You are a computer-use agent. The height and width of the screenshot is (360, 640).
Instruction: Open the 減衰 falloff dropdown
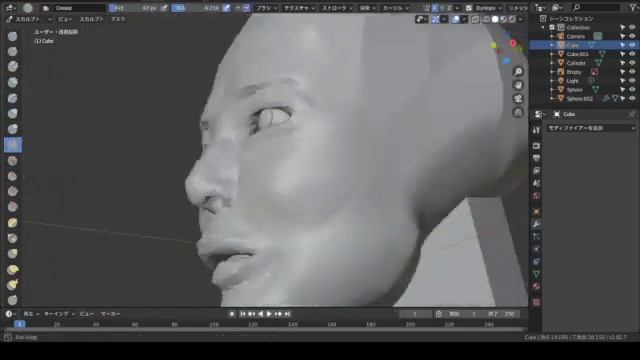(367, 8)
